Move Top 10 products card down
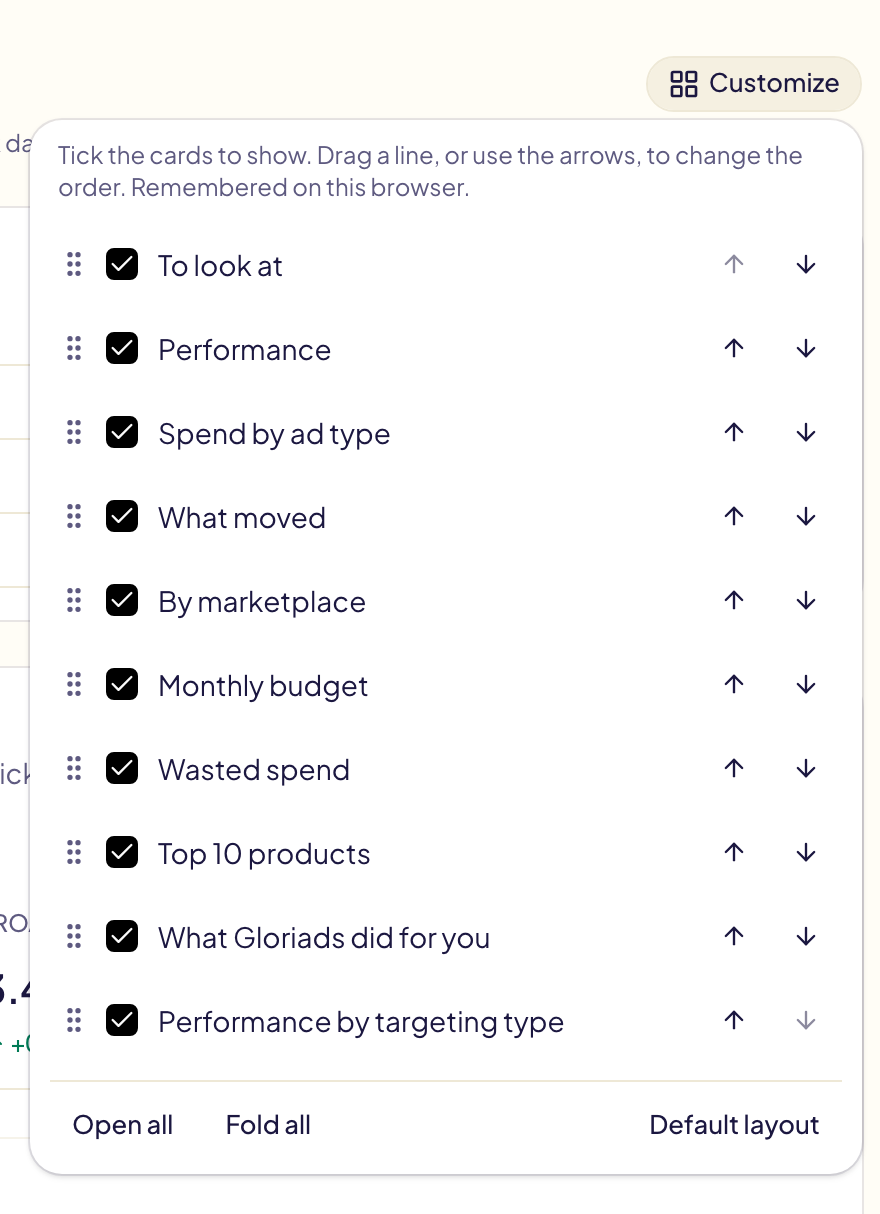Viewport: 880px width, 1214px height. (x=806, y=852)
